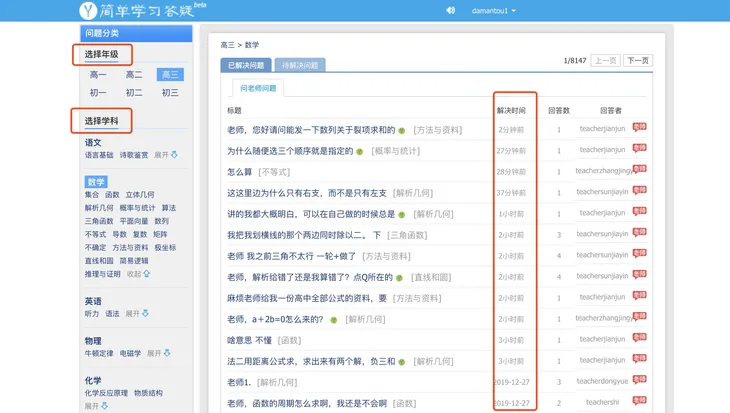
Task: Select grade 高二
Action: [134, 75]
